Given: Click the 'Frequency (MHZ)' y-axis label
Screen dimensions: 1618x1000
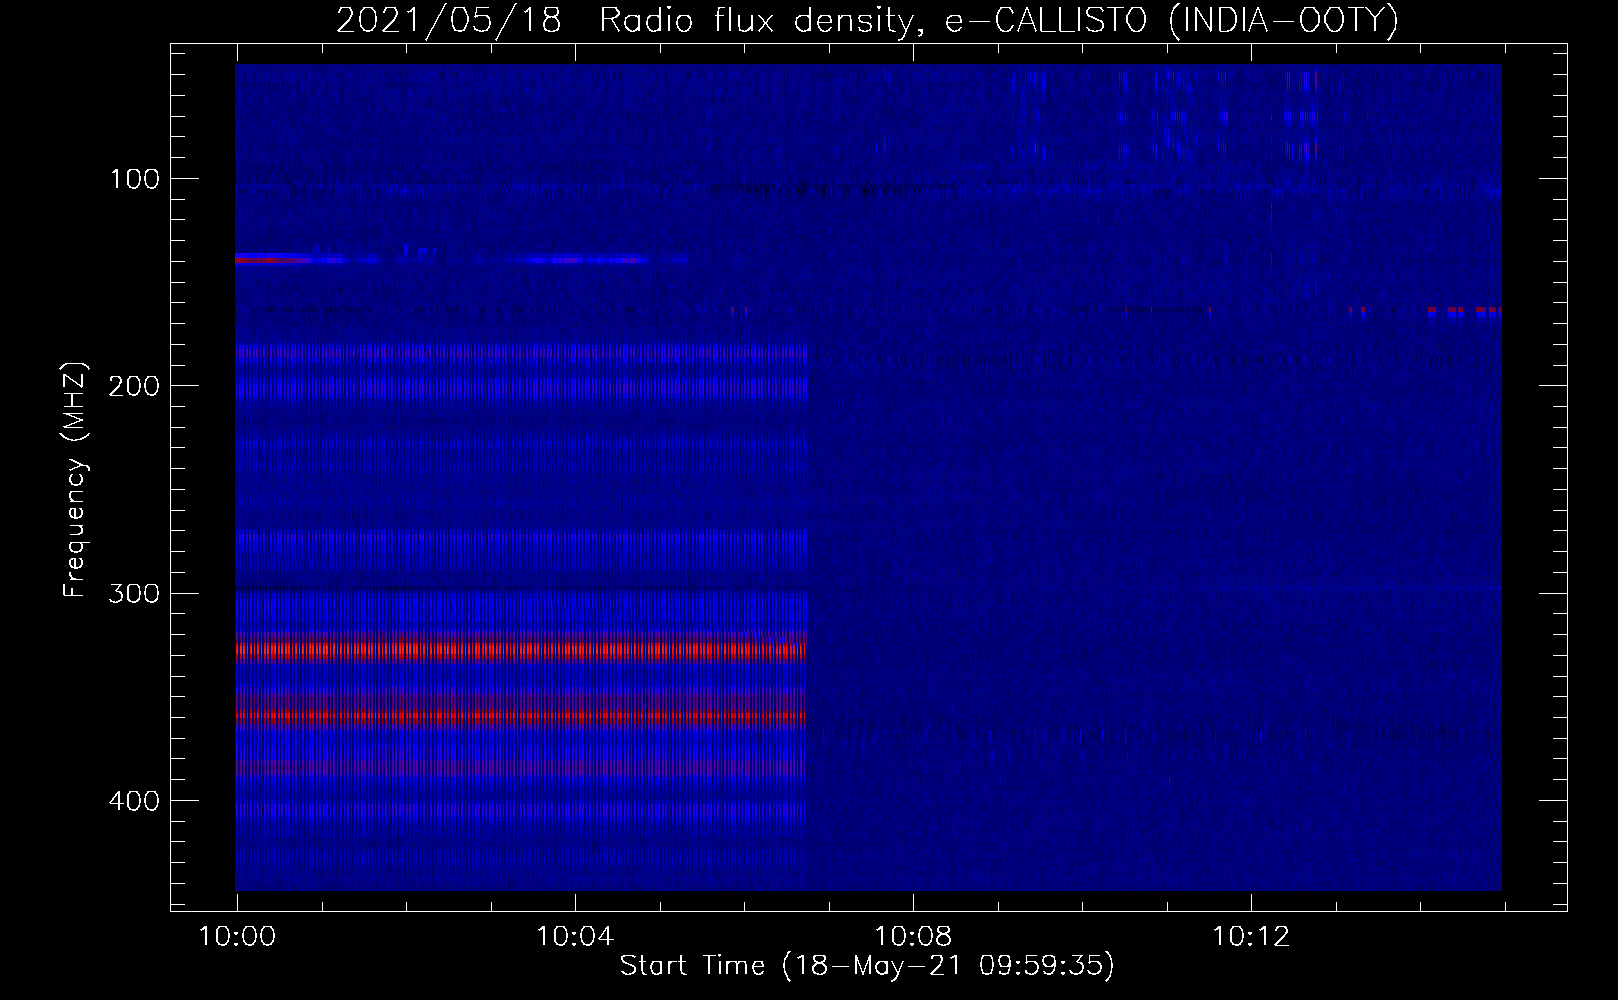Looking at the screenshot, I should [x=75, y=480].
